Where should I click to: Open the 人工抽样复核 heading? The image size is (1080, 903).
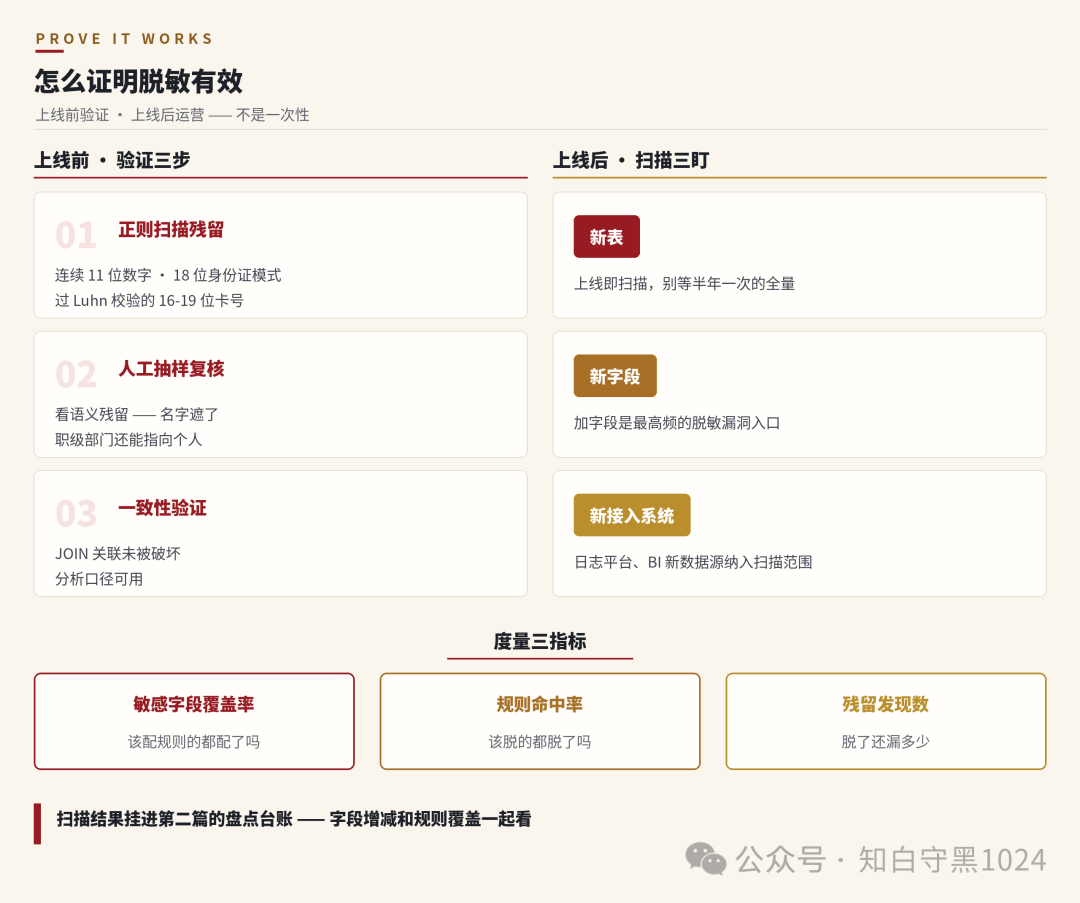(x=171, y=369)
